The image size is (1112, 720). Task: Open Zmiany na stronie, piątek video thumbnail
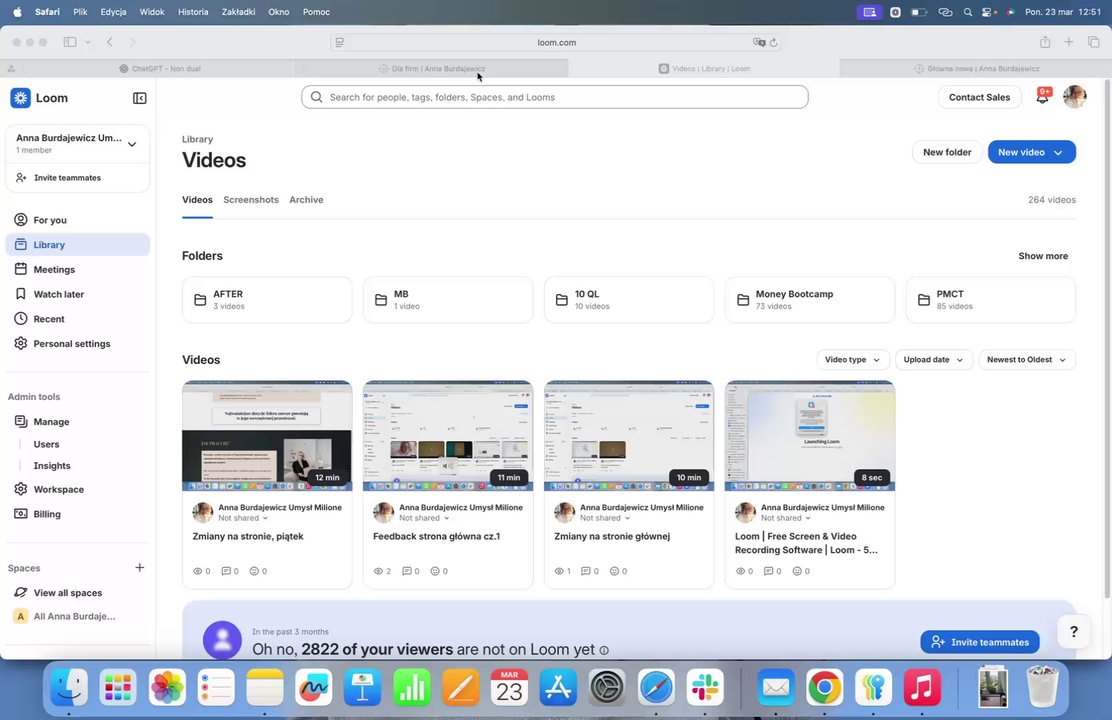coord(267,436)
